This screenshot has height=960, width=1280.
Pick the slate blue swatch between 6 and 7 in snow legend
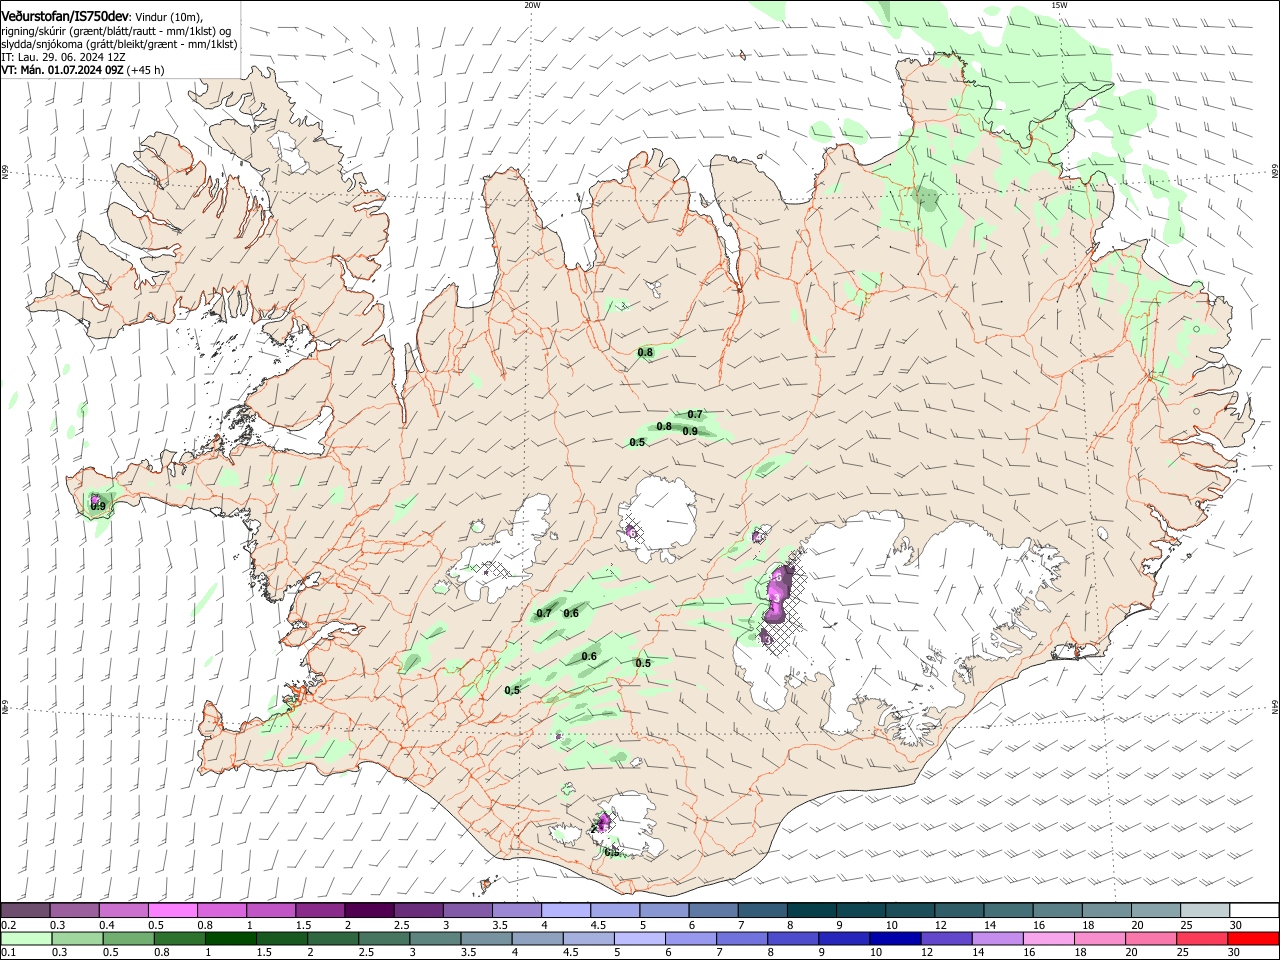click(x=714, y=911)
